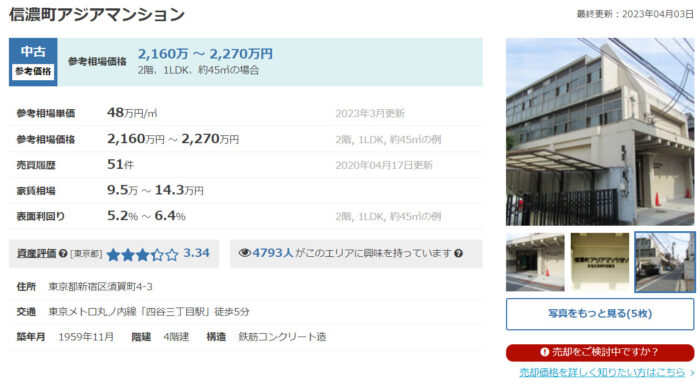The width and height of the screenshot is (700, 385).
Task: Click the help icon after 興味を持っています
Action: coord(458,254)
